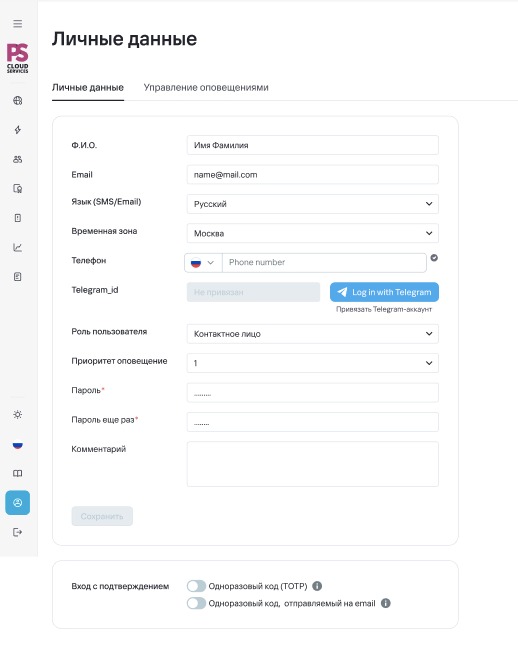Open the users group sidebar icon

coord(17,159)
